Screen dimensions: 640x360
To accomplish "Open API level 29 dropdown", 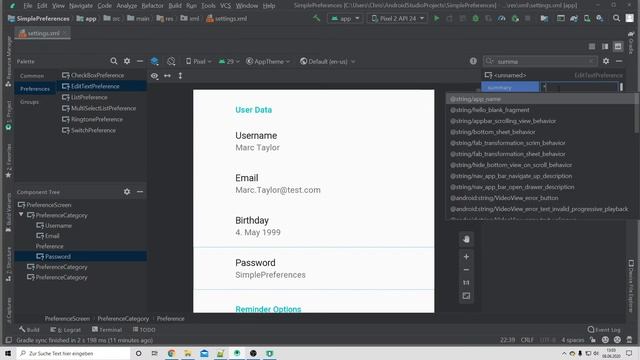I will point(229,61).
